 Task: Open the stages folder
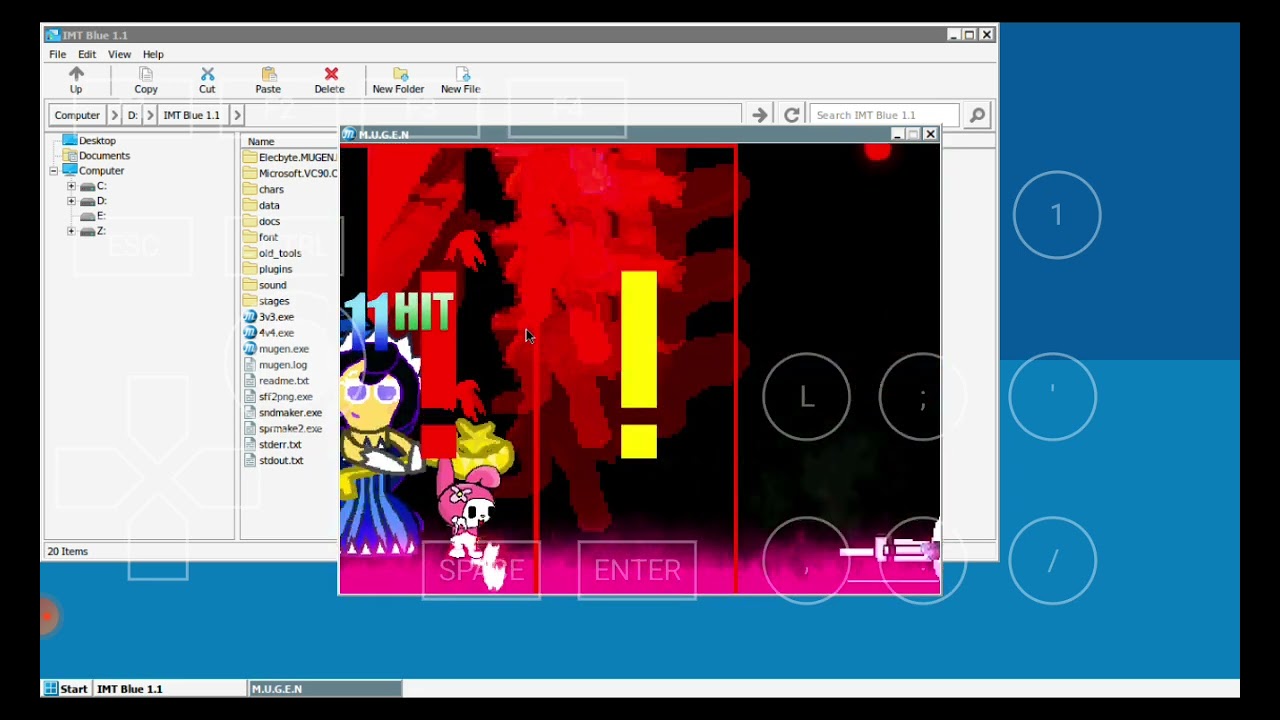pyautogui.click(x=267, y=301)
